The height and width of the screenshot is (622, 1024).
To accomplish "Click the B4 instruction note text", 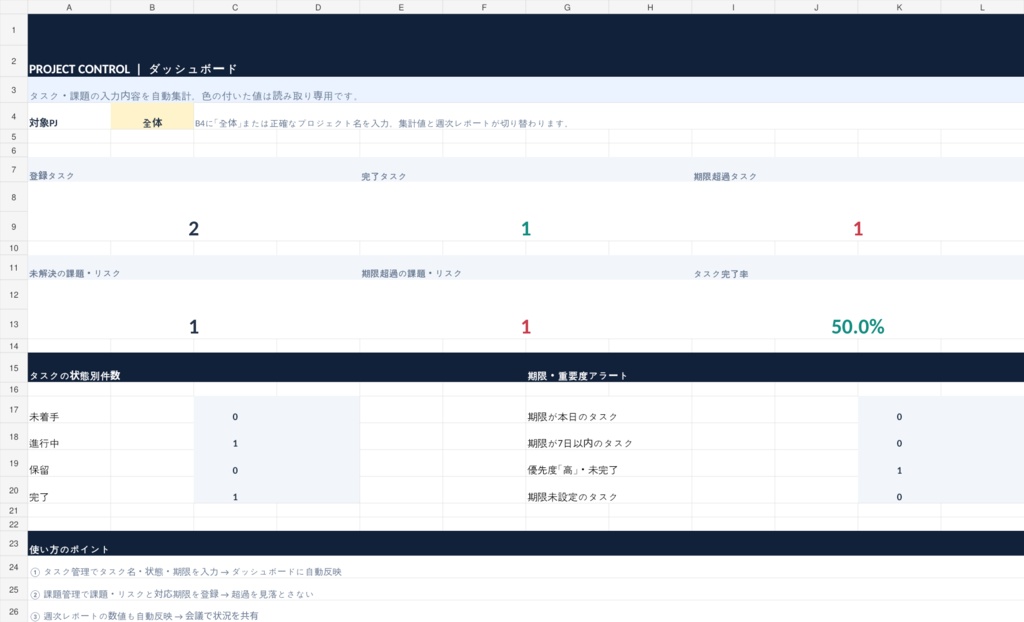I will [382, 123].
